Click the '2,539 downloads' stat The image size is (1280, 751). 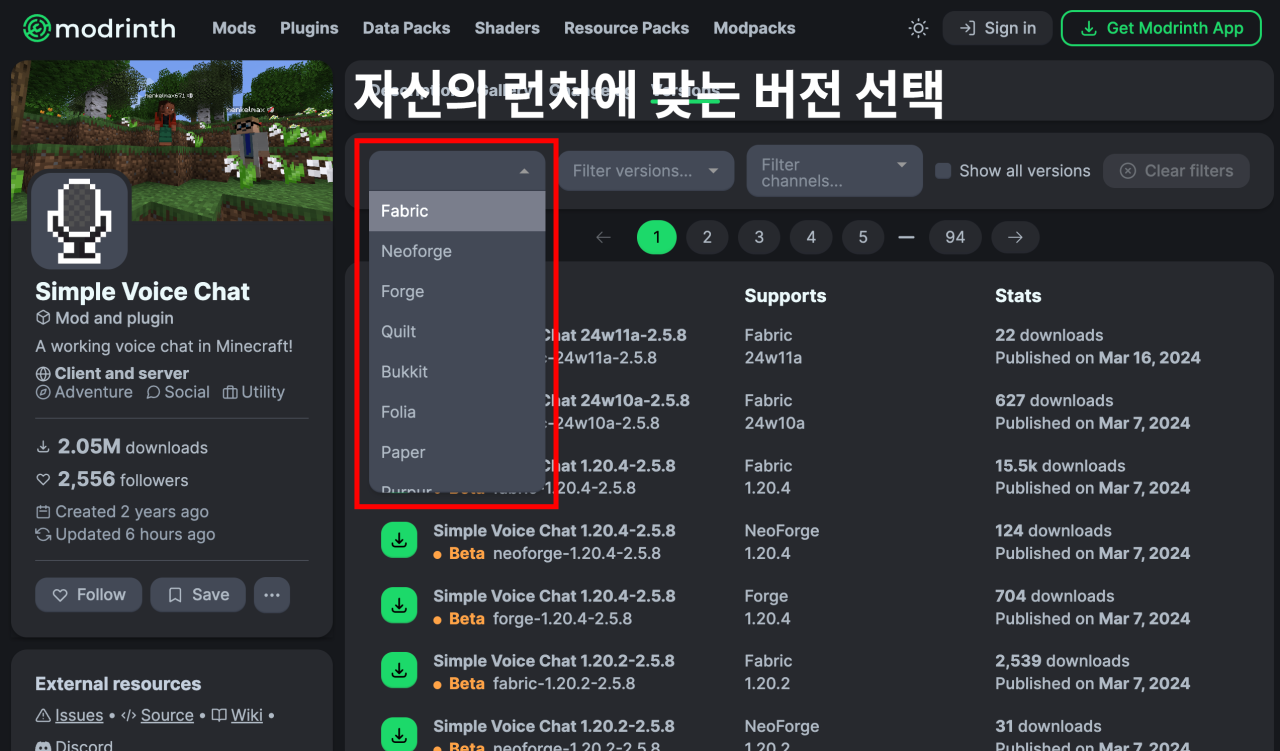coord(1062,661)
